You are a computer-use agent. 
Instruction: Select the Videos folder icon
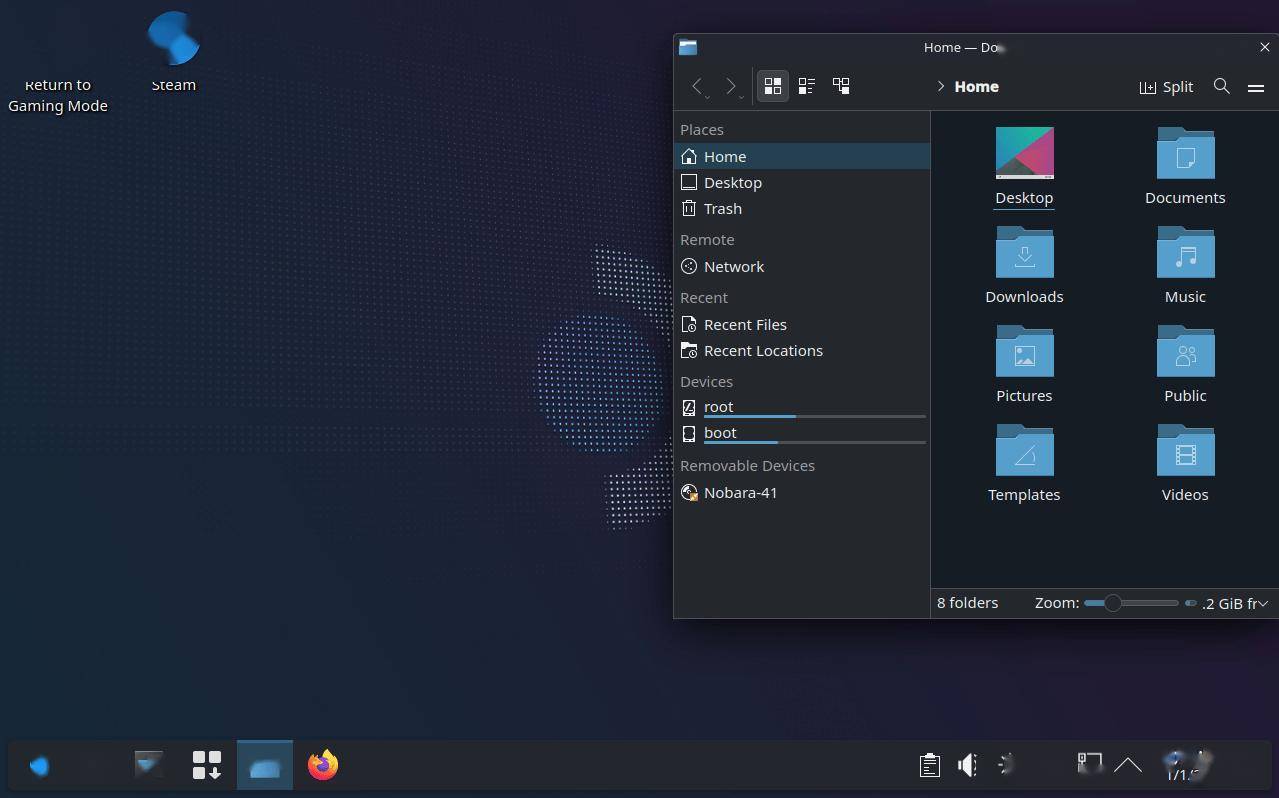click(1185, 449)
